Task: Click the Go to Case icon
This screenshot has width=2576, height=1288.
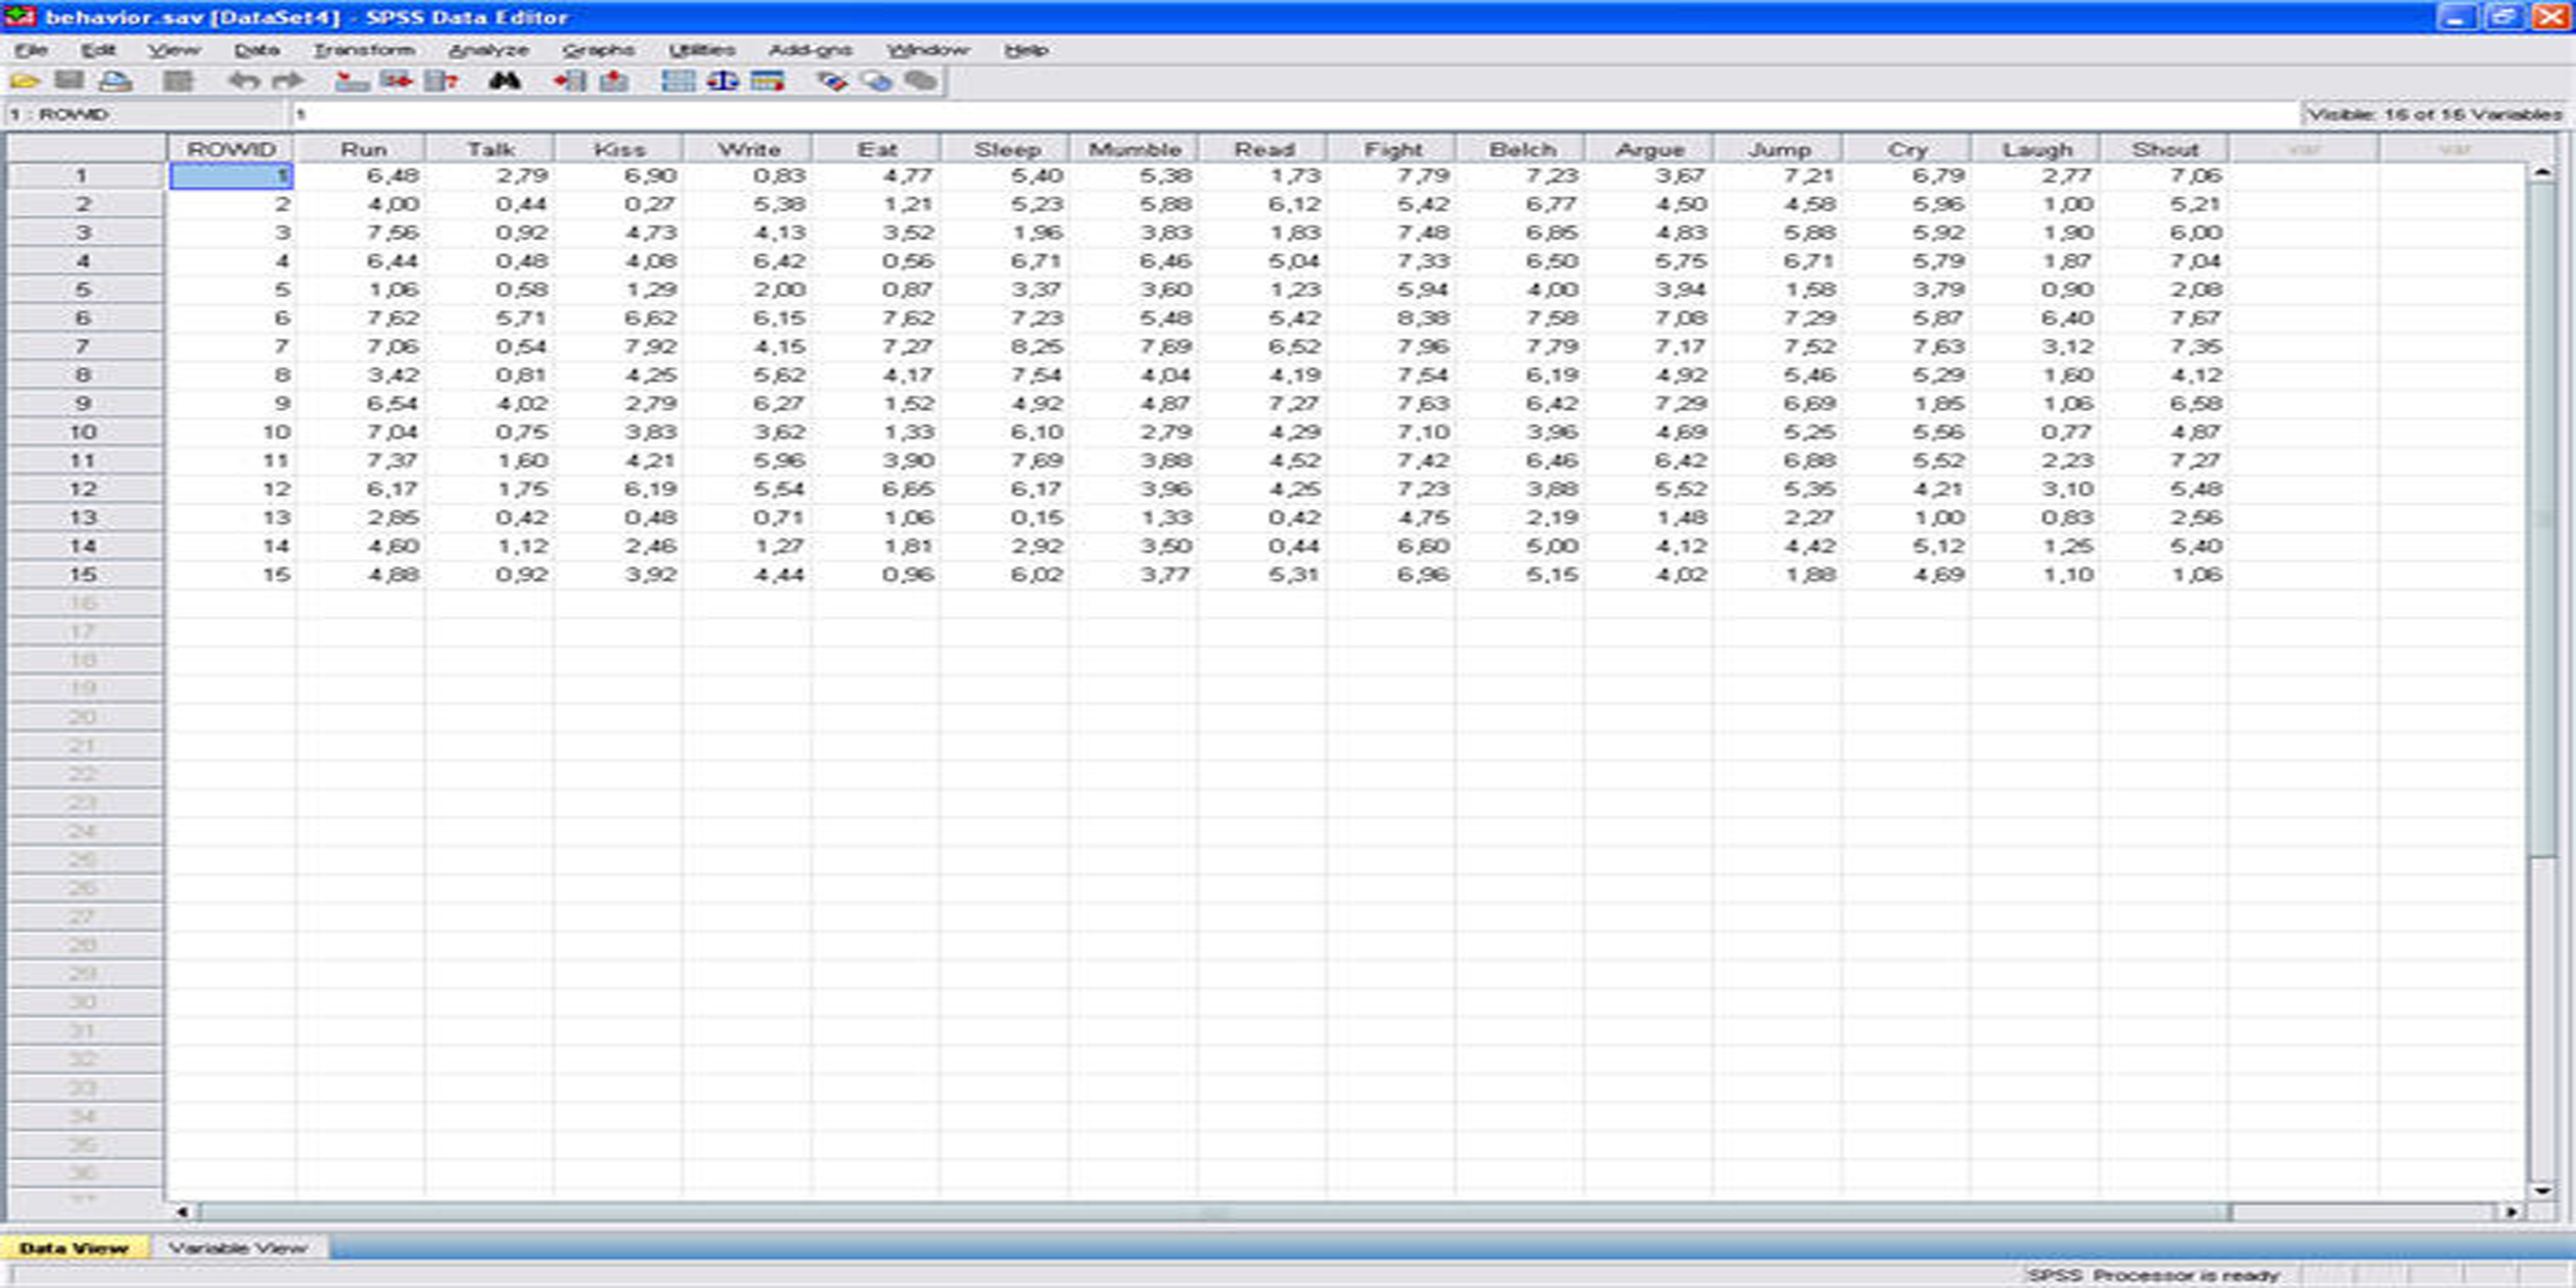Action: click(351, 82)
